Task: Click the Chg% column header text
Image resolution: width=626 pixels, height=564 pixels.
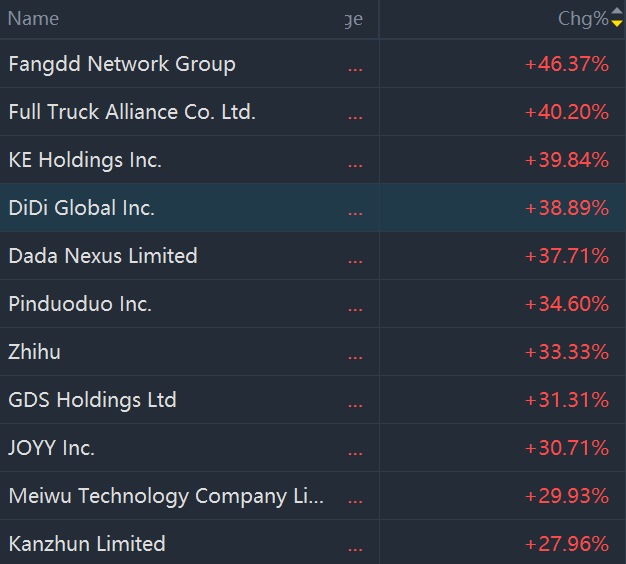Action: (583, 19)
